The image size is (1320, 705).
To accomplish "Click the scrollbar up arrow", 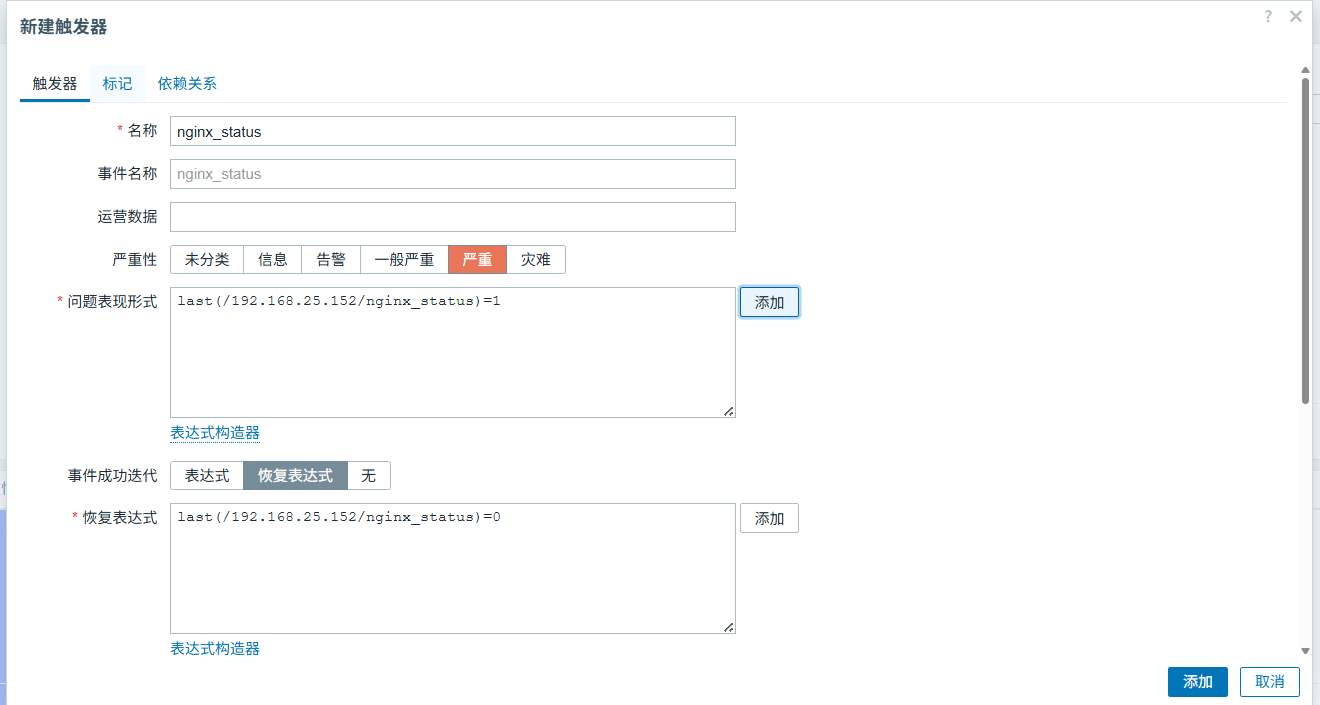I will 1305,70.
